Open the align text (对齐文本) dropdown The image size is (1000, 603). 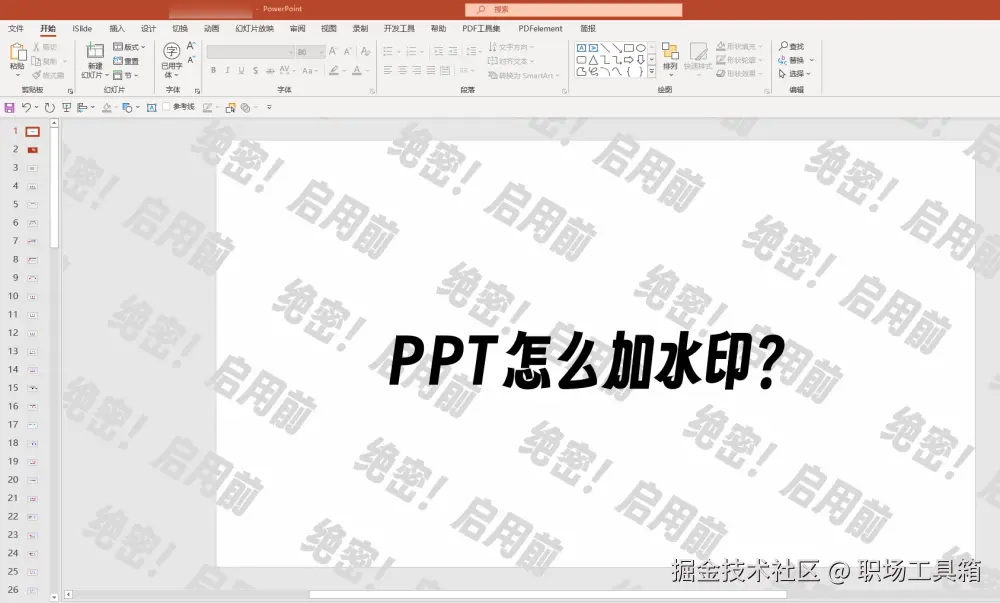tap(510, 61)
